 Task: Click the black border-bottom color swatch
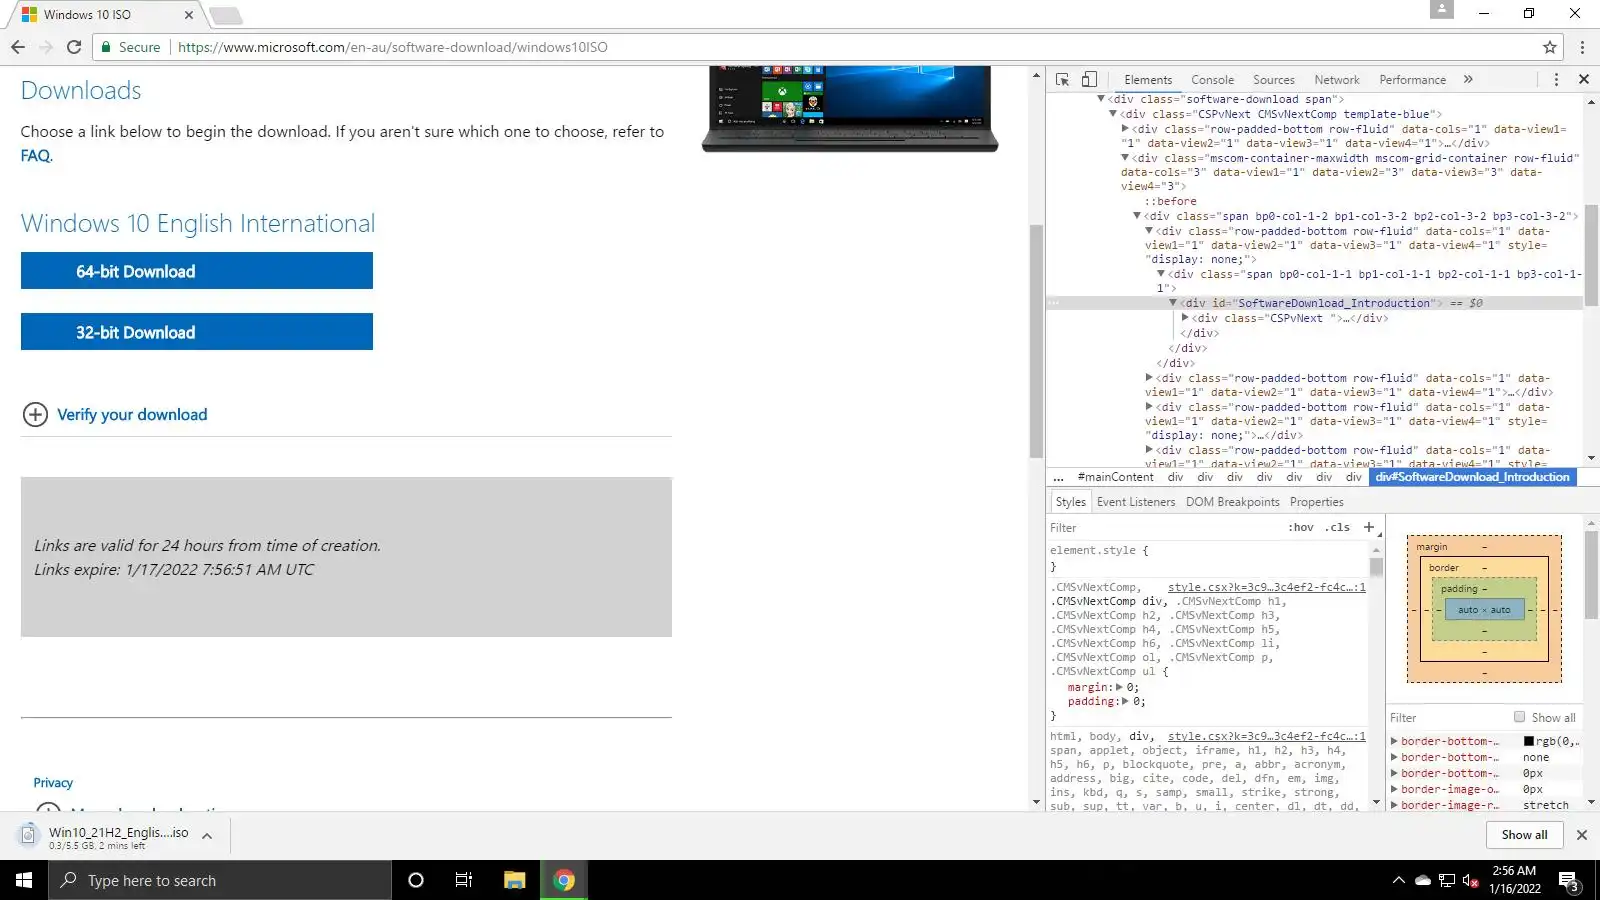[x=1529, y=741]
